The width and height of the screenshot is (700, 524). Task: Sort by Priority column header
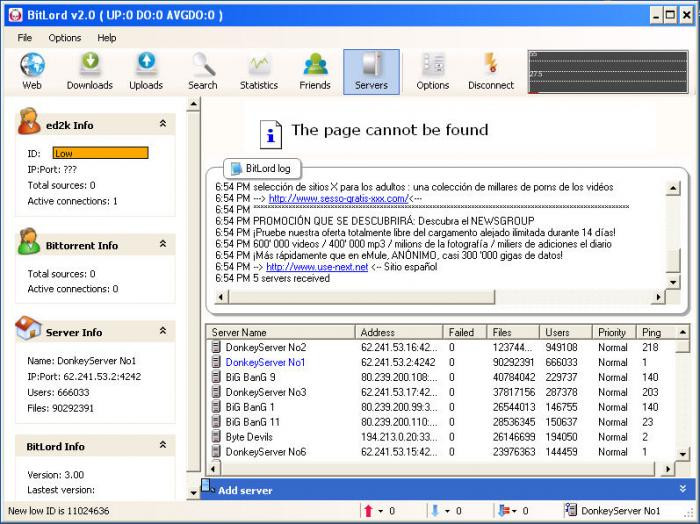click(615, 333)
